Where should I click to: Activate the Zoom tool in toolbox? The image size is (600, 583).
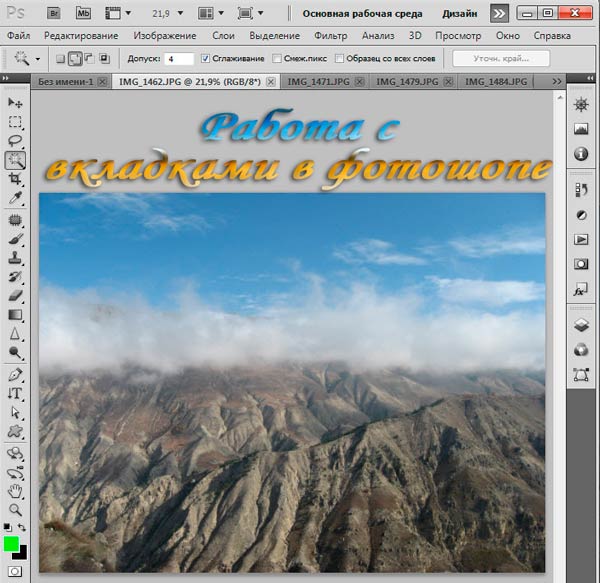pyautogui.click(x=15, y=510)
